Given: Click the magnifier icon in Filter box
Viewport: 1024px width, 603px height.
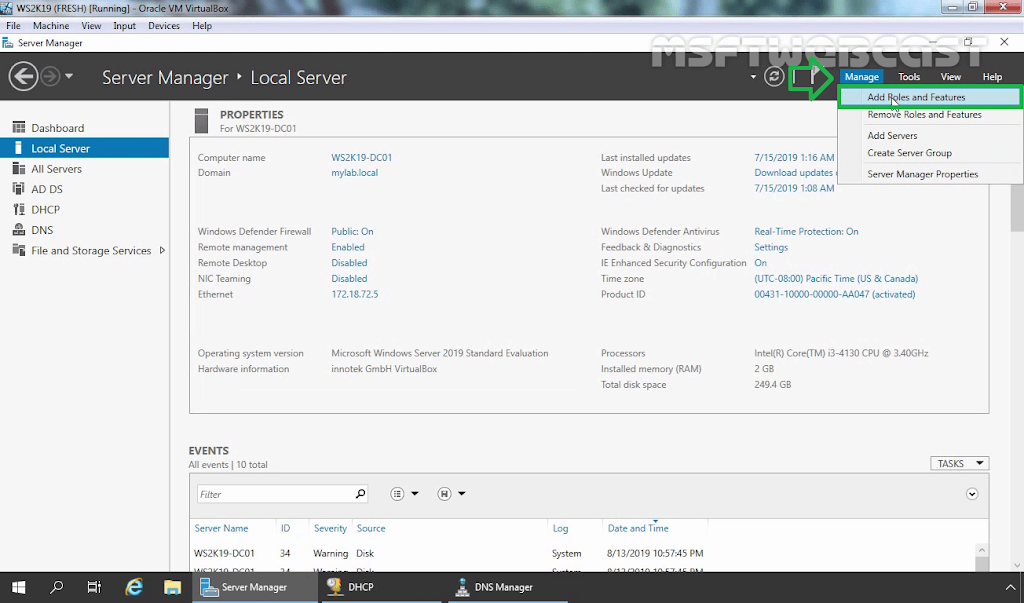Looking at the screenshot, I should 360,494.
